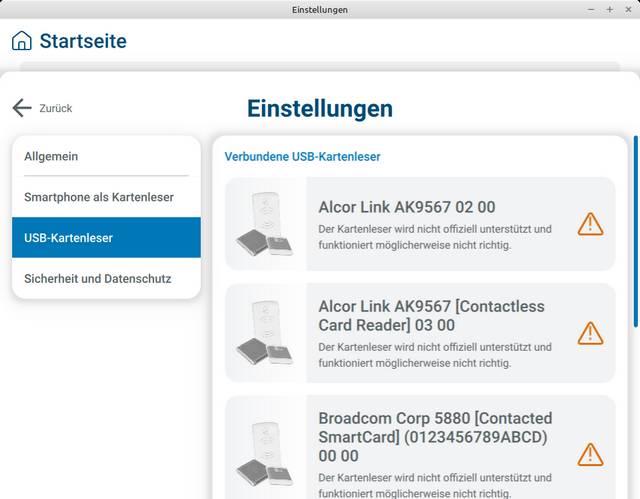Click card reader image of Alcor Contactless reader
This screenshot has height=499, width=640.
pos(265,333)
